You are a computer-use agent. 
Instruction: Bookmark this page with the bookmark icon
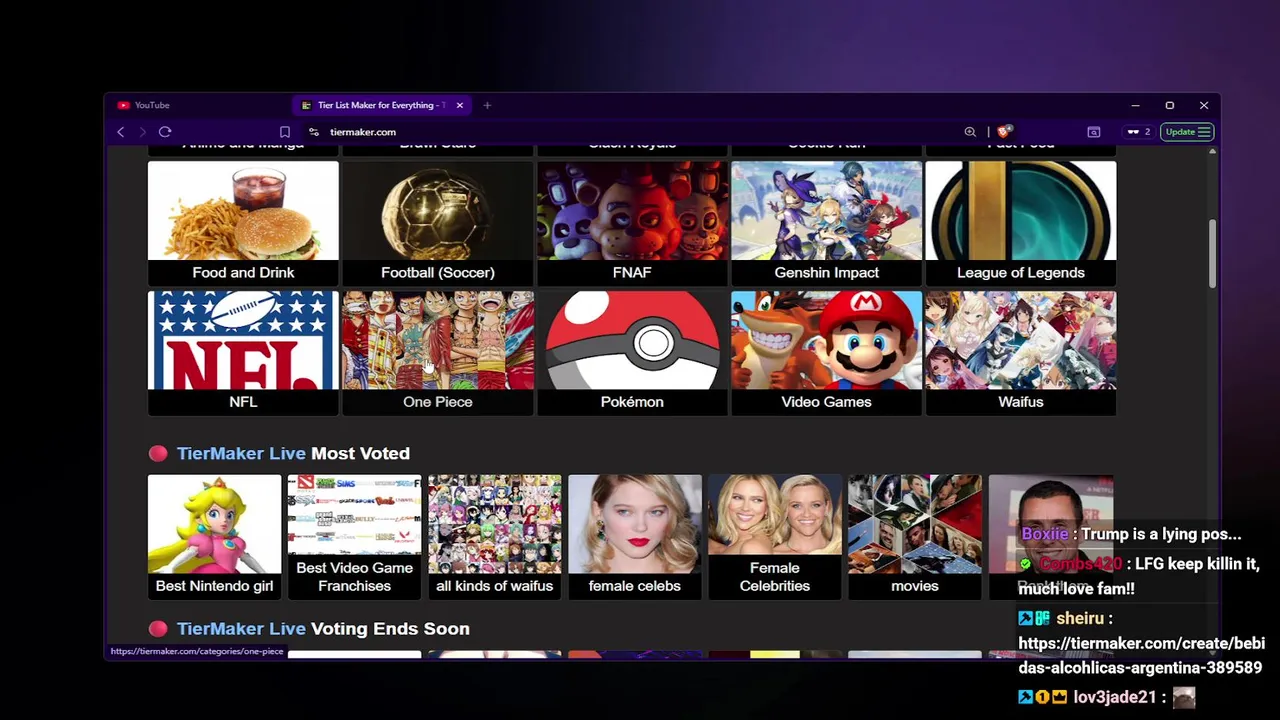pyautogui.click(x=285, y=132)
